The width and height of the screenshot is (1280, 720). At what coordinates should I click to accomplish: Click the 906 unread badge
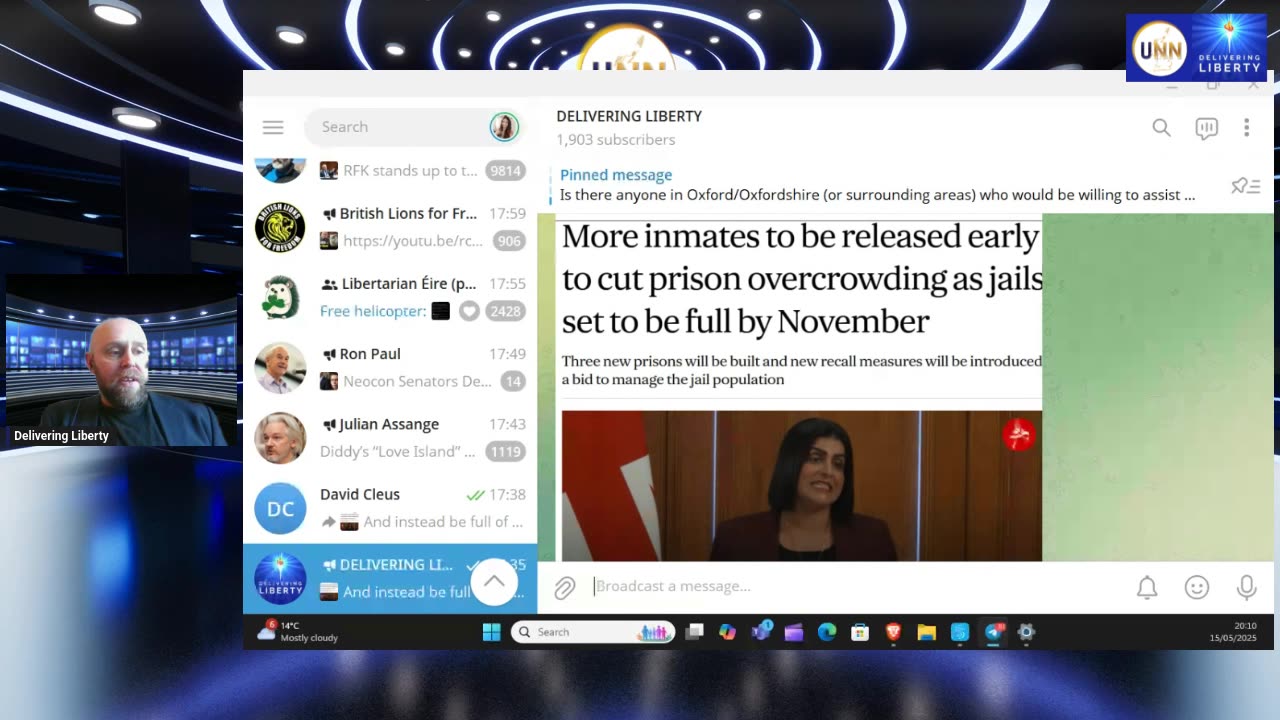click(x=509, y=241)
